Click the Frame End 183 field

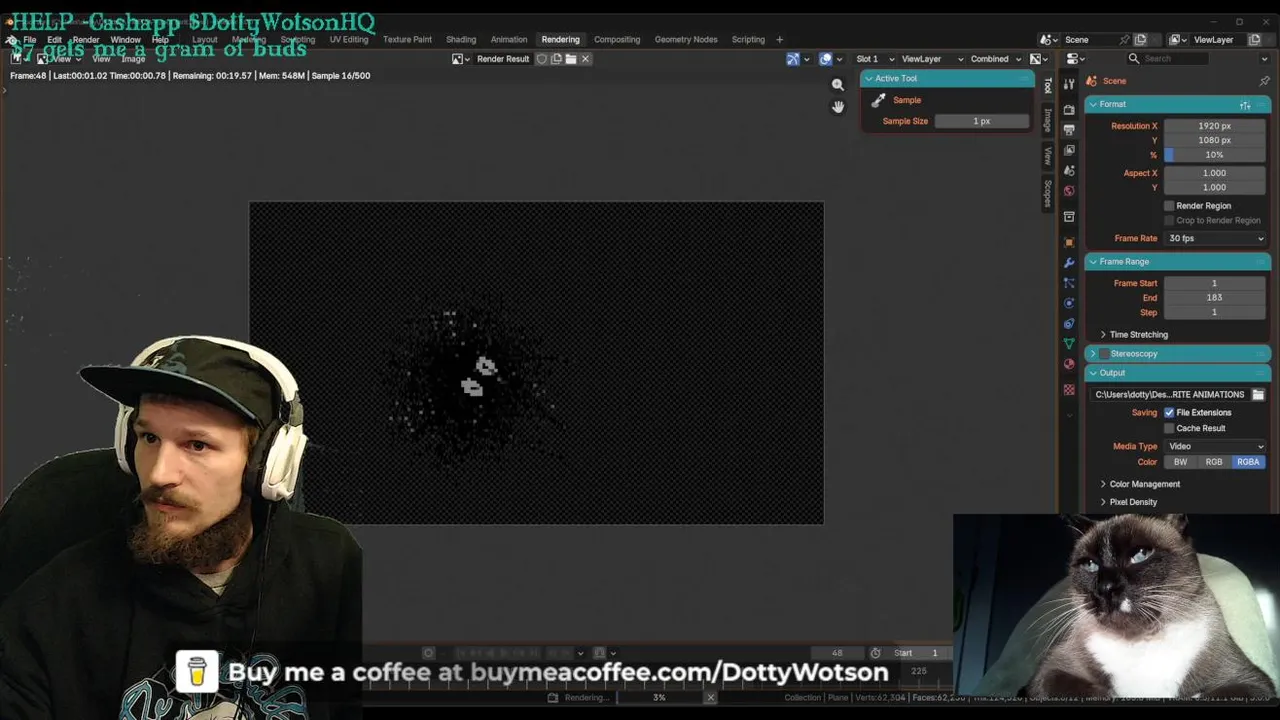[1215, 298]
